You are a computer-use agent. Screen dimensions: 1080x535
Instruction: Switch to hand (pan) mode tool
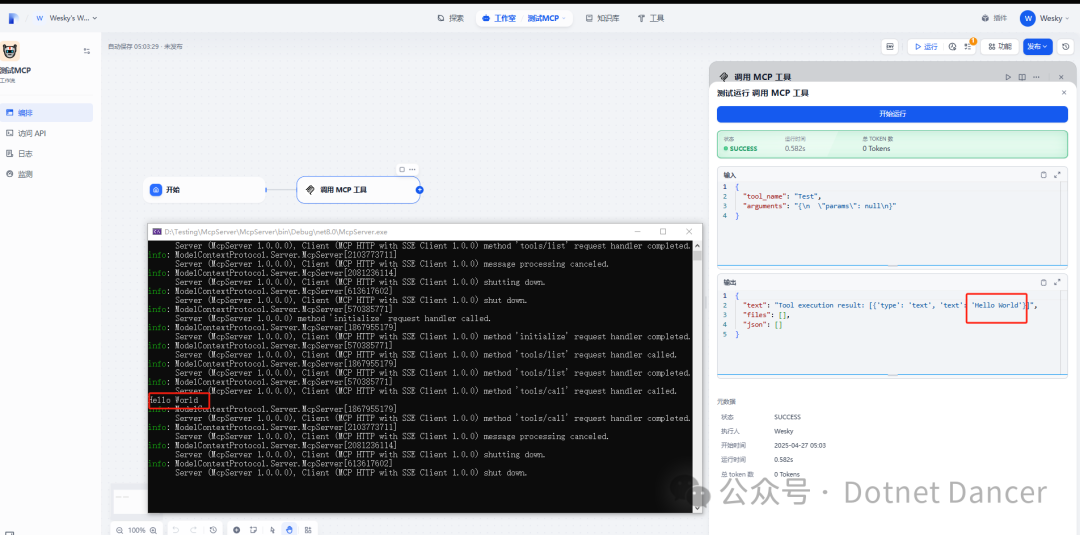289,529
